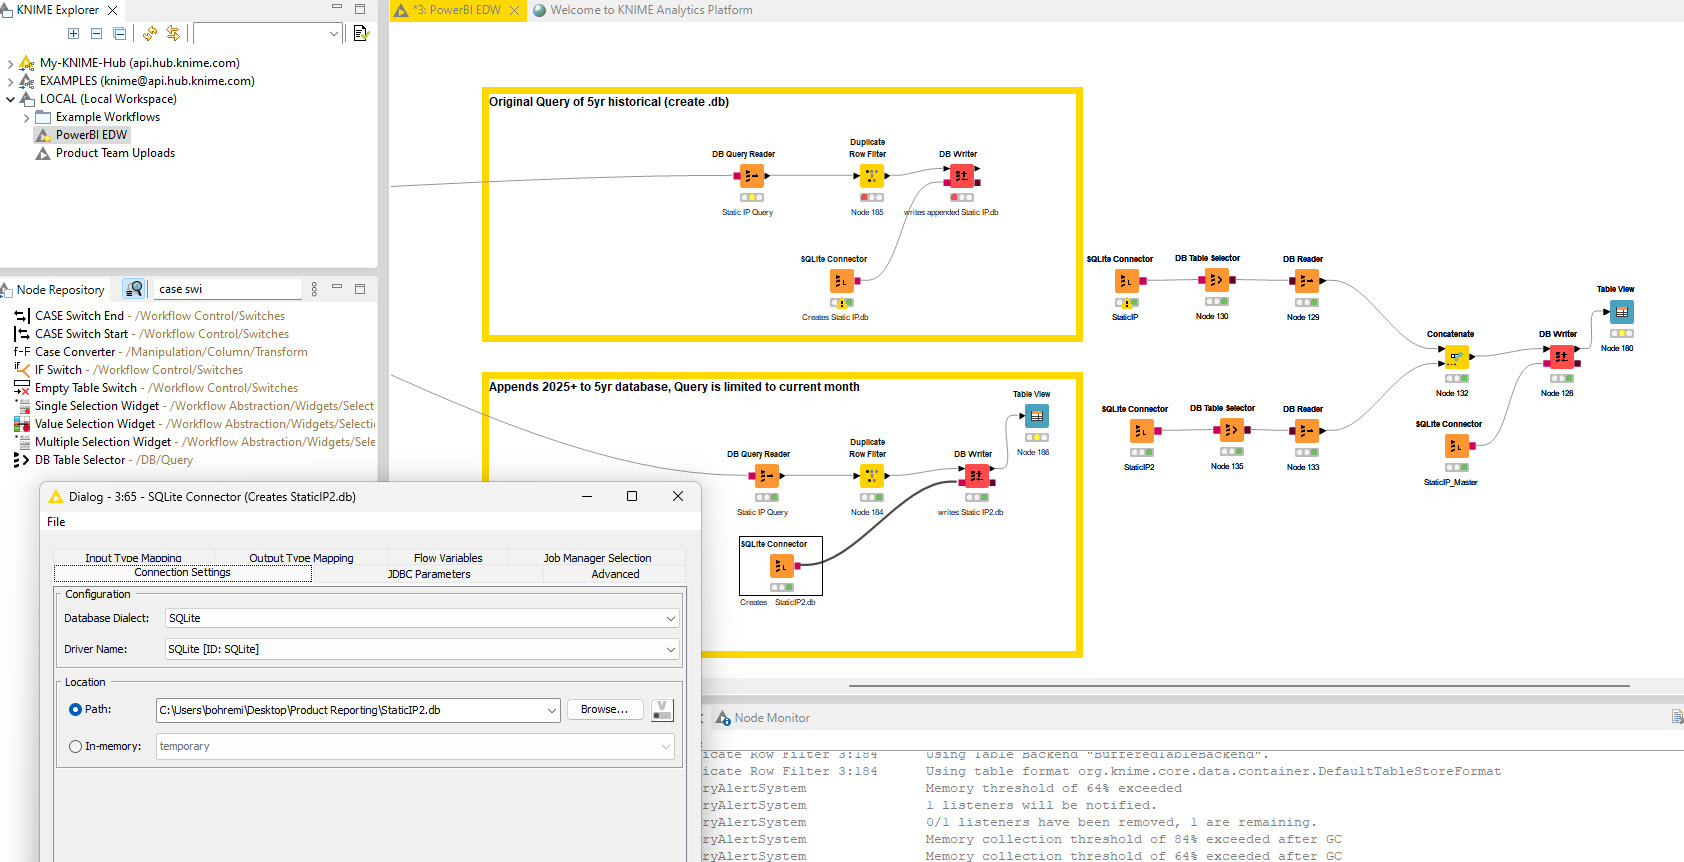Switch to the JDBC Parameters tab
The image size is (1684, 862).
click(x=429, y=574)
